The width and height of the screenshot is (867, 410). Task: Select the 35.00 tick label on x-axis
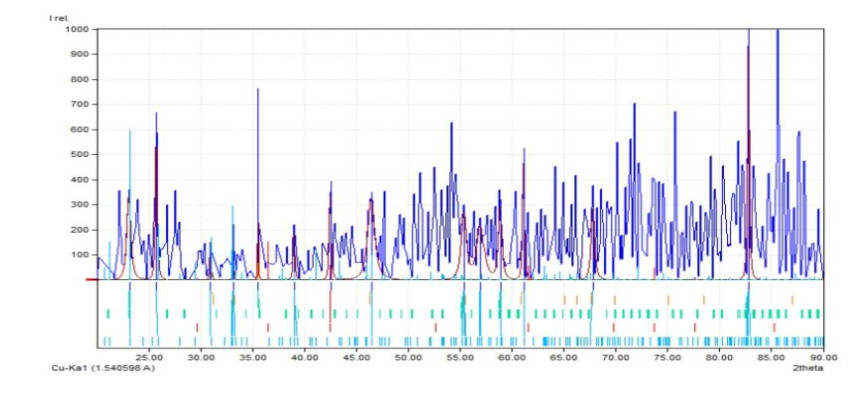pyautogui.click(x=253, y=357)
